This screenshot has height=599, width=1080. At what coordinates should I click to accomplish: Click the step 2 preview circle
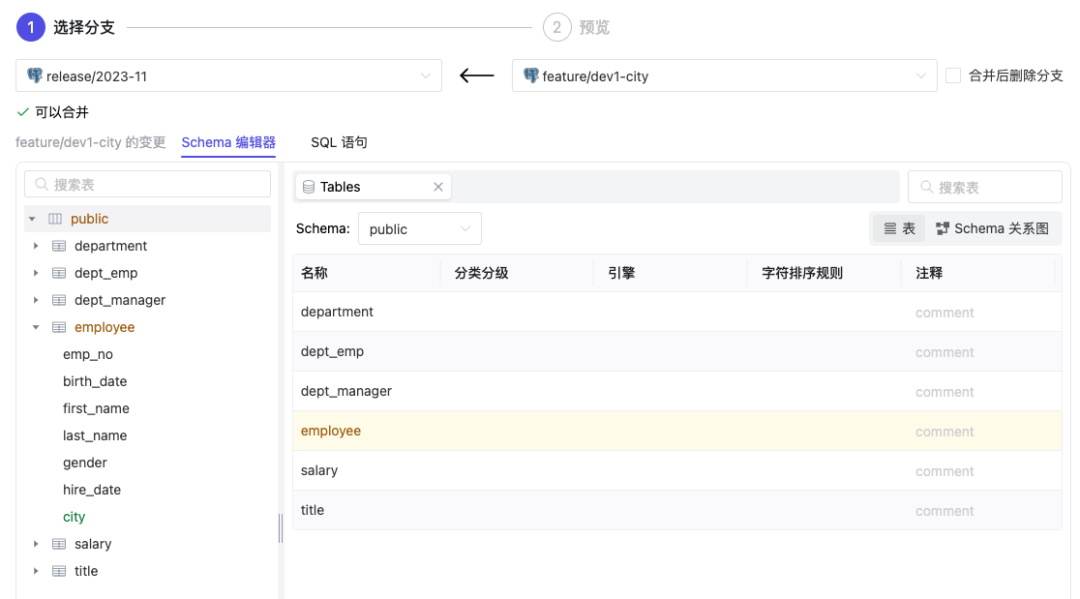click(x=557, y=28)
